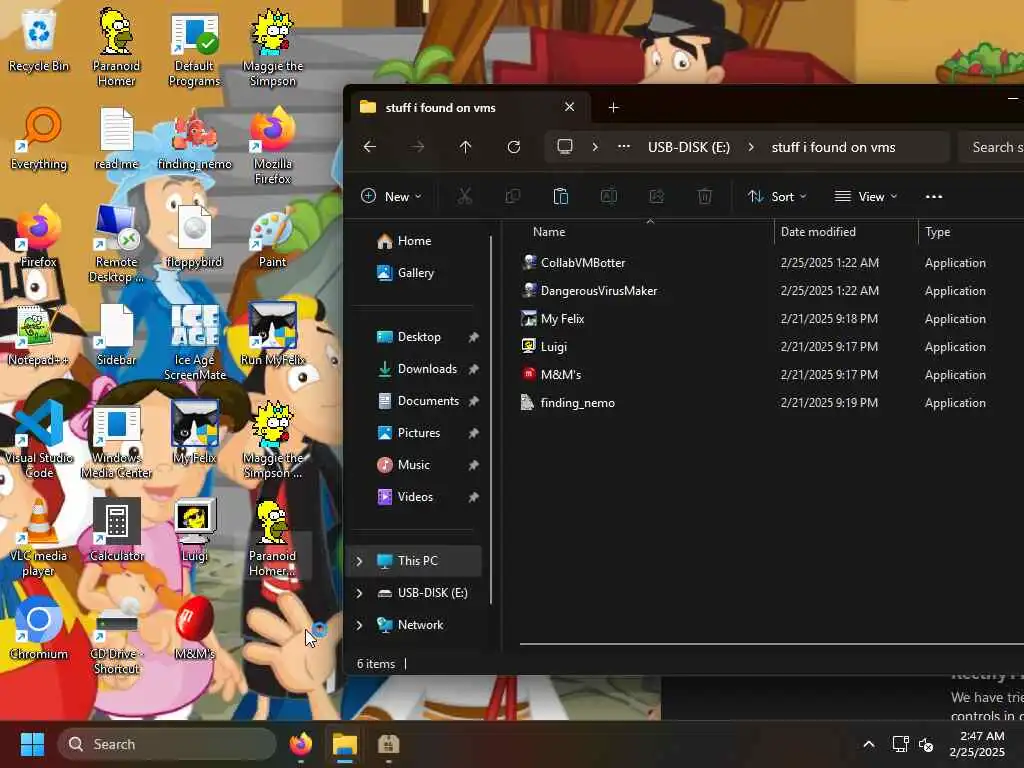Click the taskbar clock showing 2:47 AM
1024x768 pixels.
977,744
